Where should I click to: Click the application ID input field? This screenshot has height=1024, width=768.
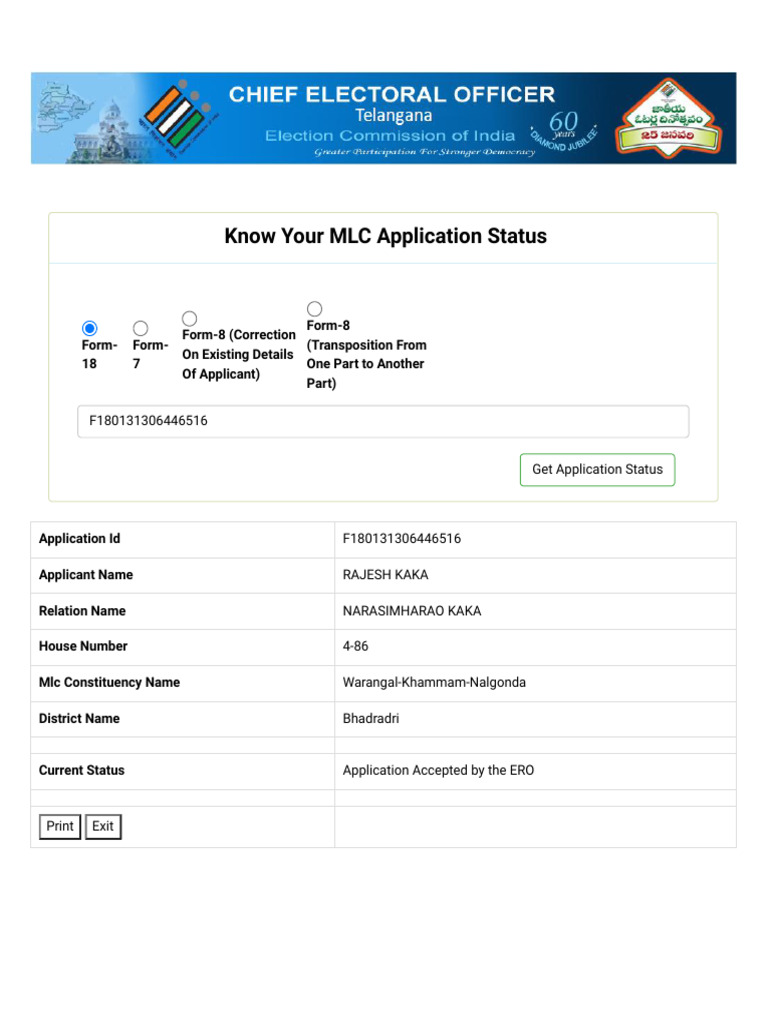point(383,421)
